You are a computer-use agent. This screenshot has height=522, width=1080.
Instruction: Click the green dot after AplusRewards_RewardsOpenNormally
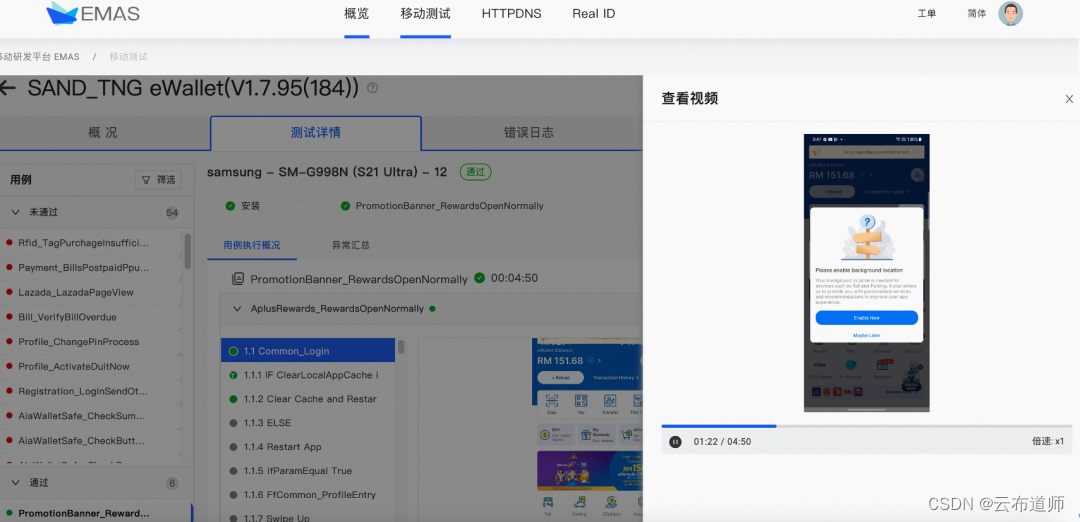click(432, 309)
